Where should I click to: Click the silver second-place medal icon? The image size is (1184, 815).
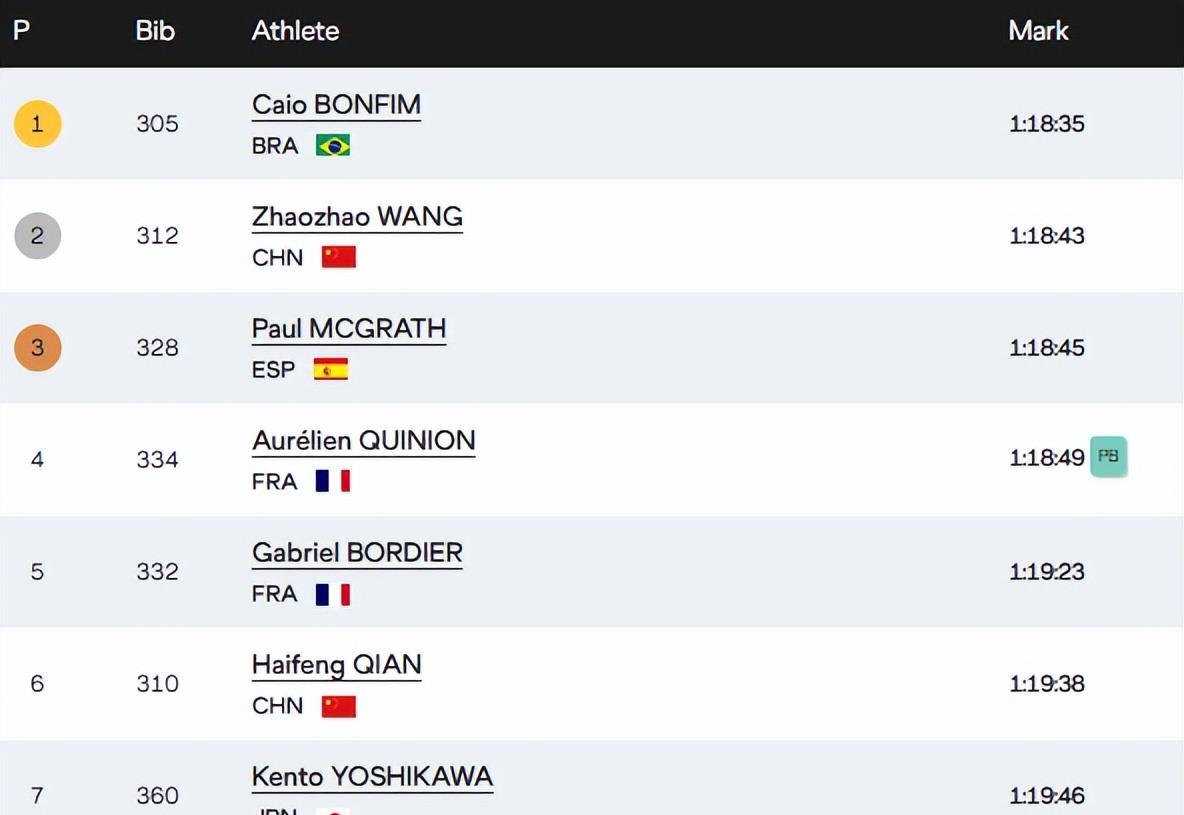coord(37,236)
